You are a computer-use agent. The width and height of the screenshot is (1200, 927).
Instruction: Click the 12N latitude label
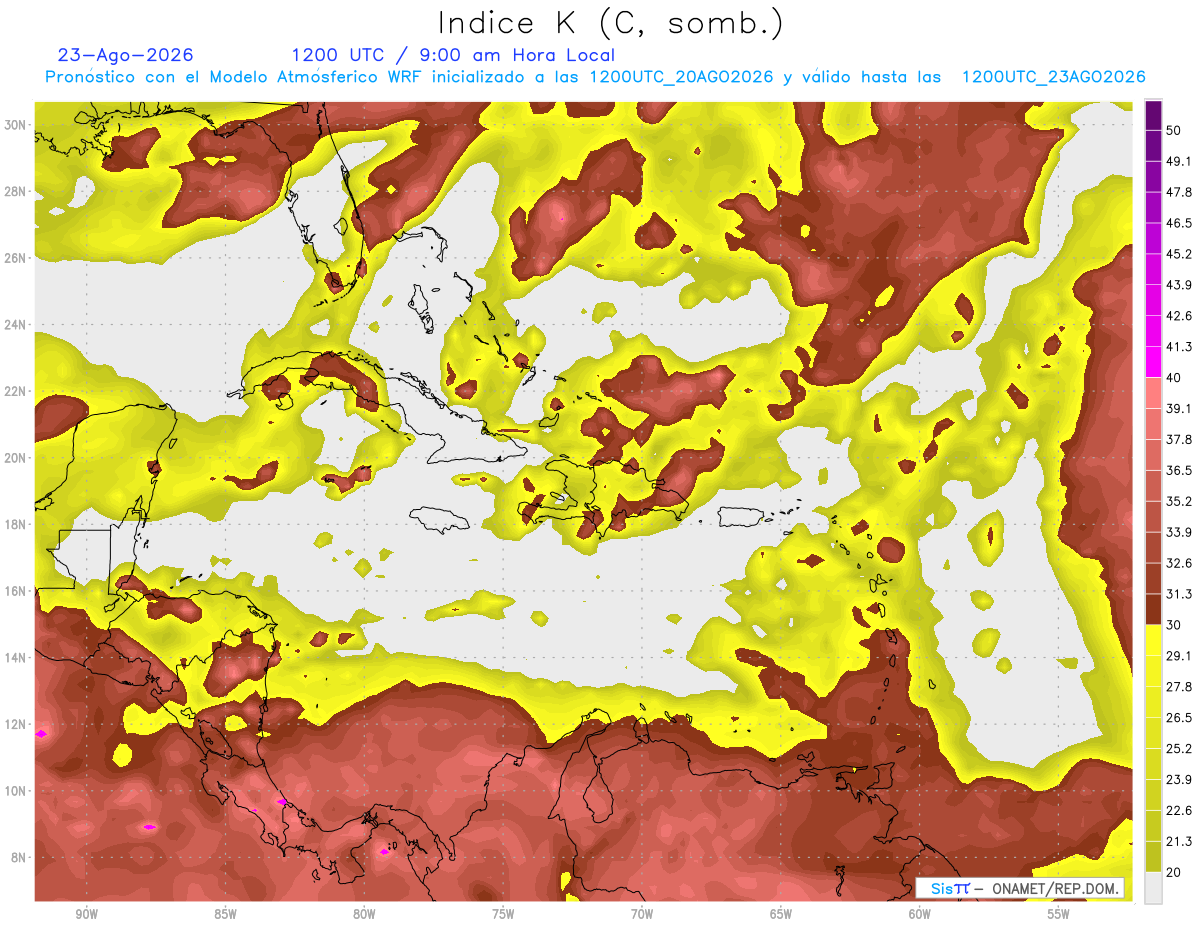click(x=15, y=725)
